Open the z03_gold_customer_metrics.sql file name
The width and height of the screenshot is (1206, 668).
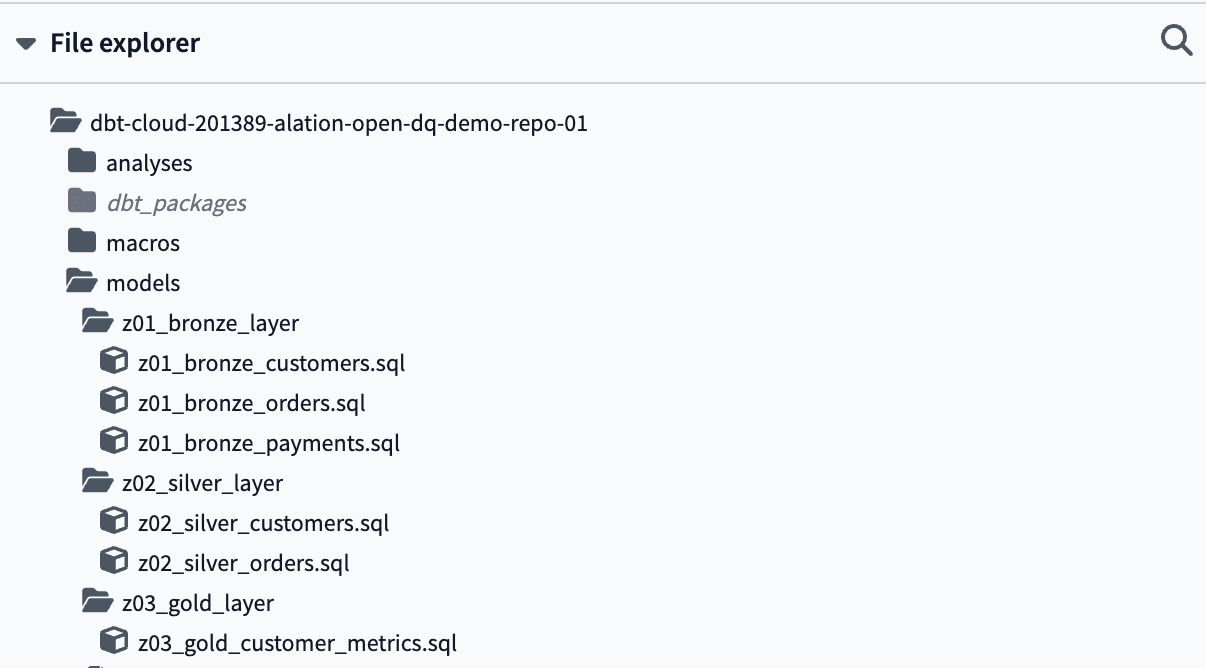point(297,643)
